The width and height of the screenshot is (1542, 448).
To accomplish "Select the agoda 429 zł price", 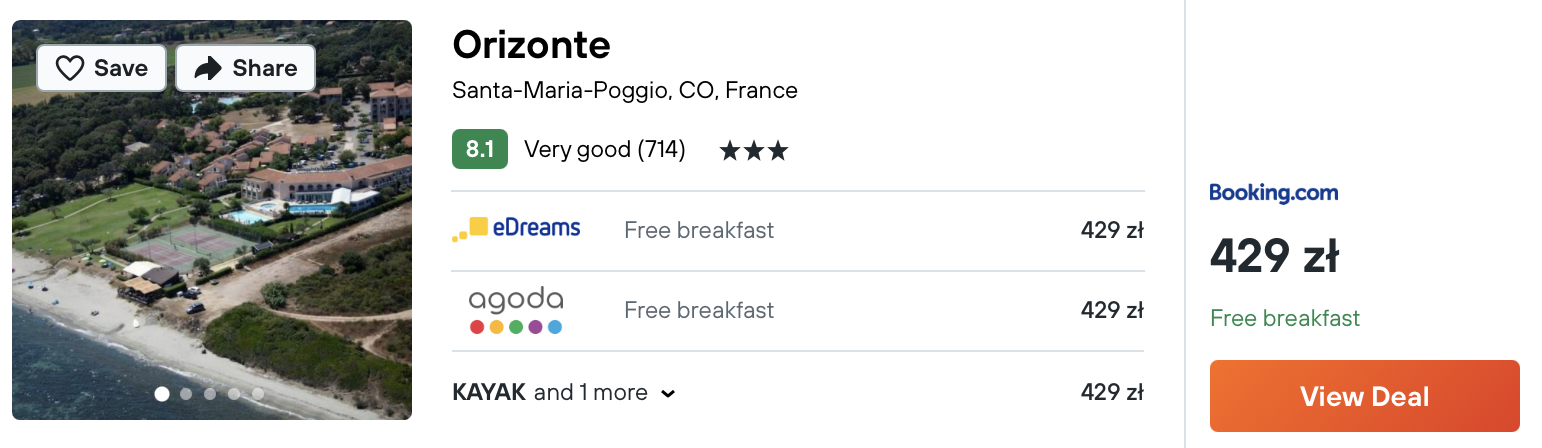I will 1112,310.
